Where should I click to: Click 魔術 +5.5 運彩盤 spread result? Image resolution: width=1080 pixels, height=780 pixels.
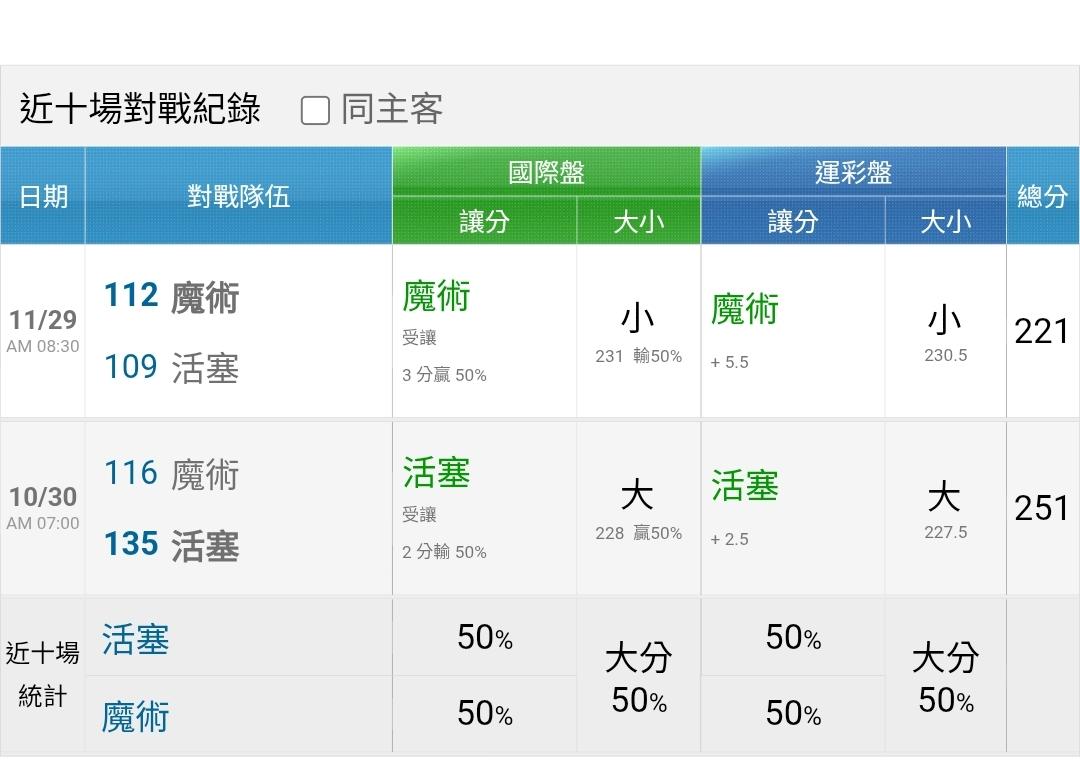point(745,328)
